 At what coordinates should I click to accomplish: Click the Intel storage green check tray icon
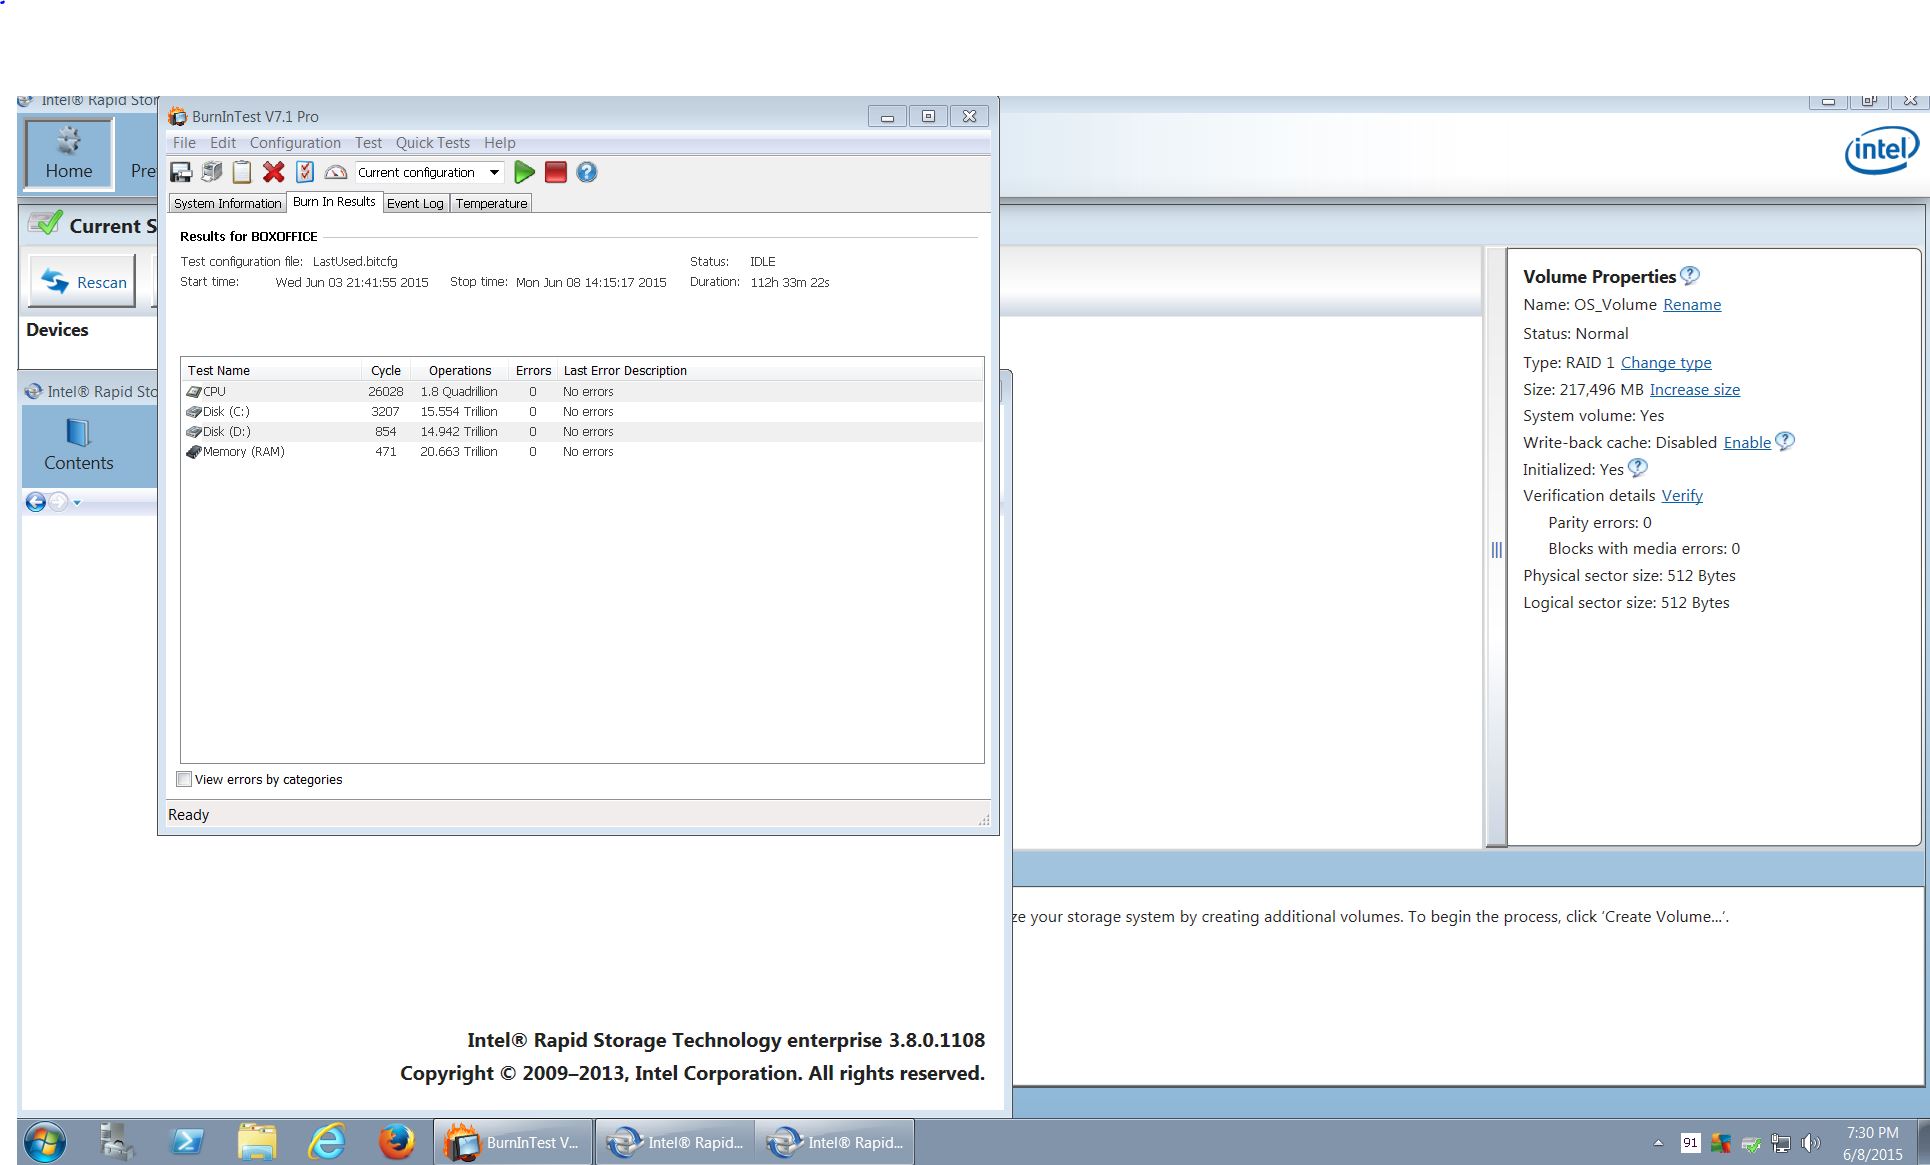1751,1143
